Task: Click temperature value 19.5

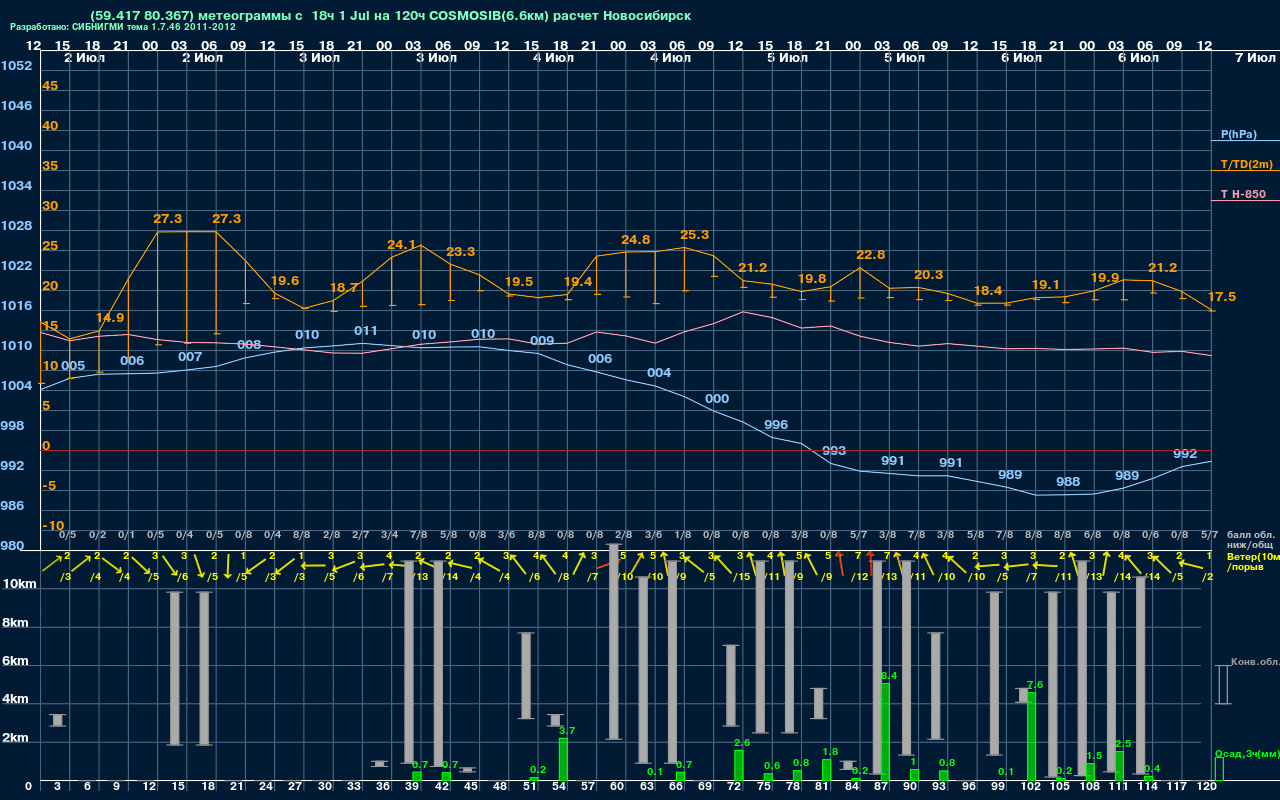Action: [519, 282]
